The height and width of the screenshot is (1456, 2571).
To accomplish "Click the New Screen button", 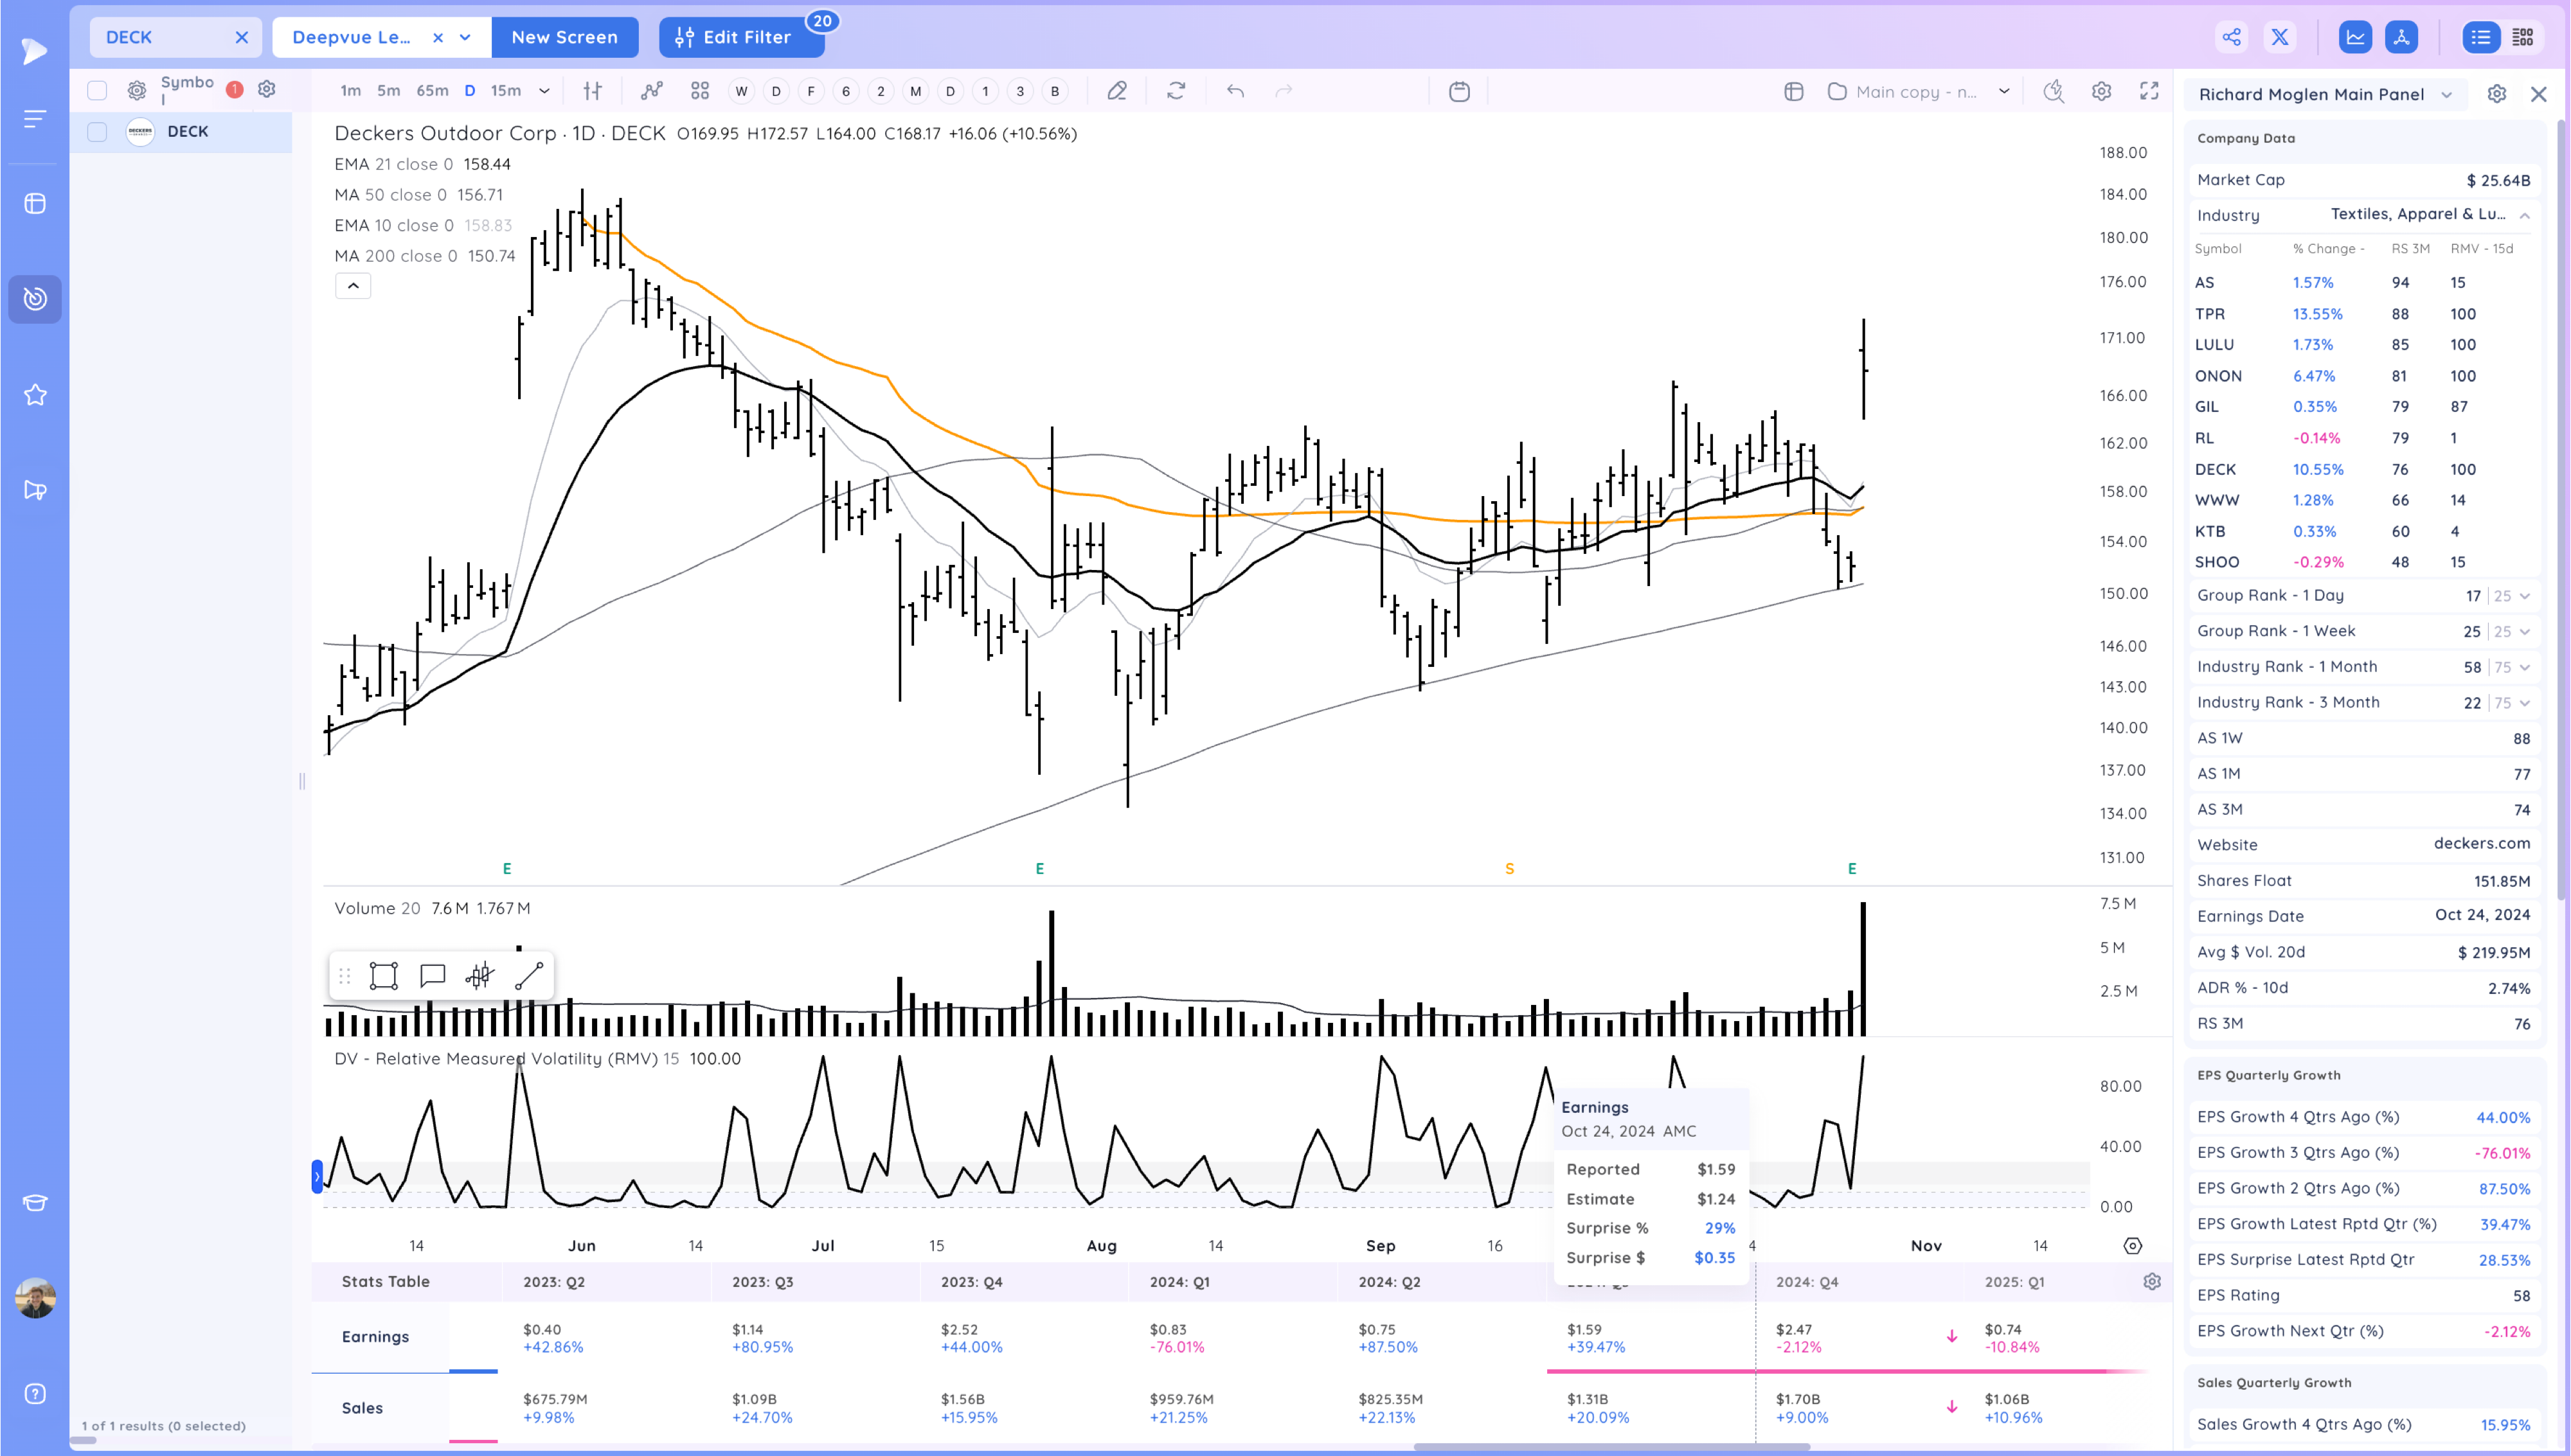I will click(564, 37).
